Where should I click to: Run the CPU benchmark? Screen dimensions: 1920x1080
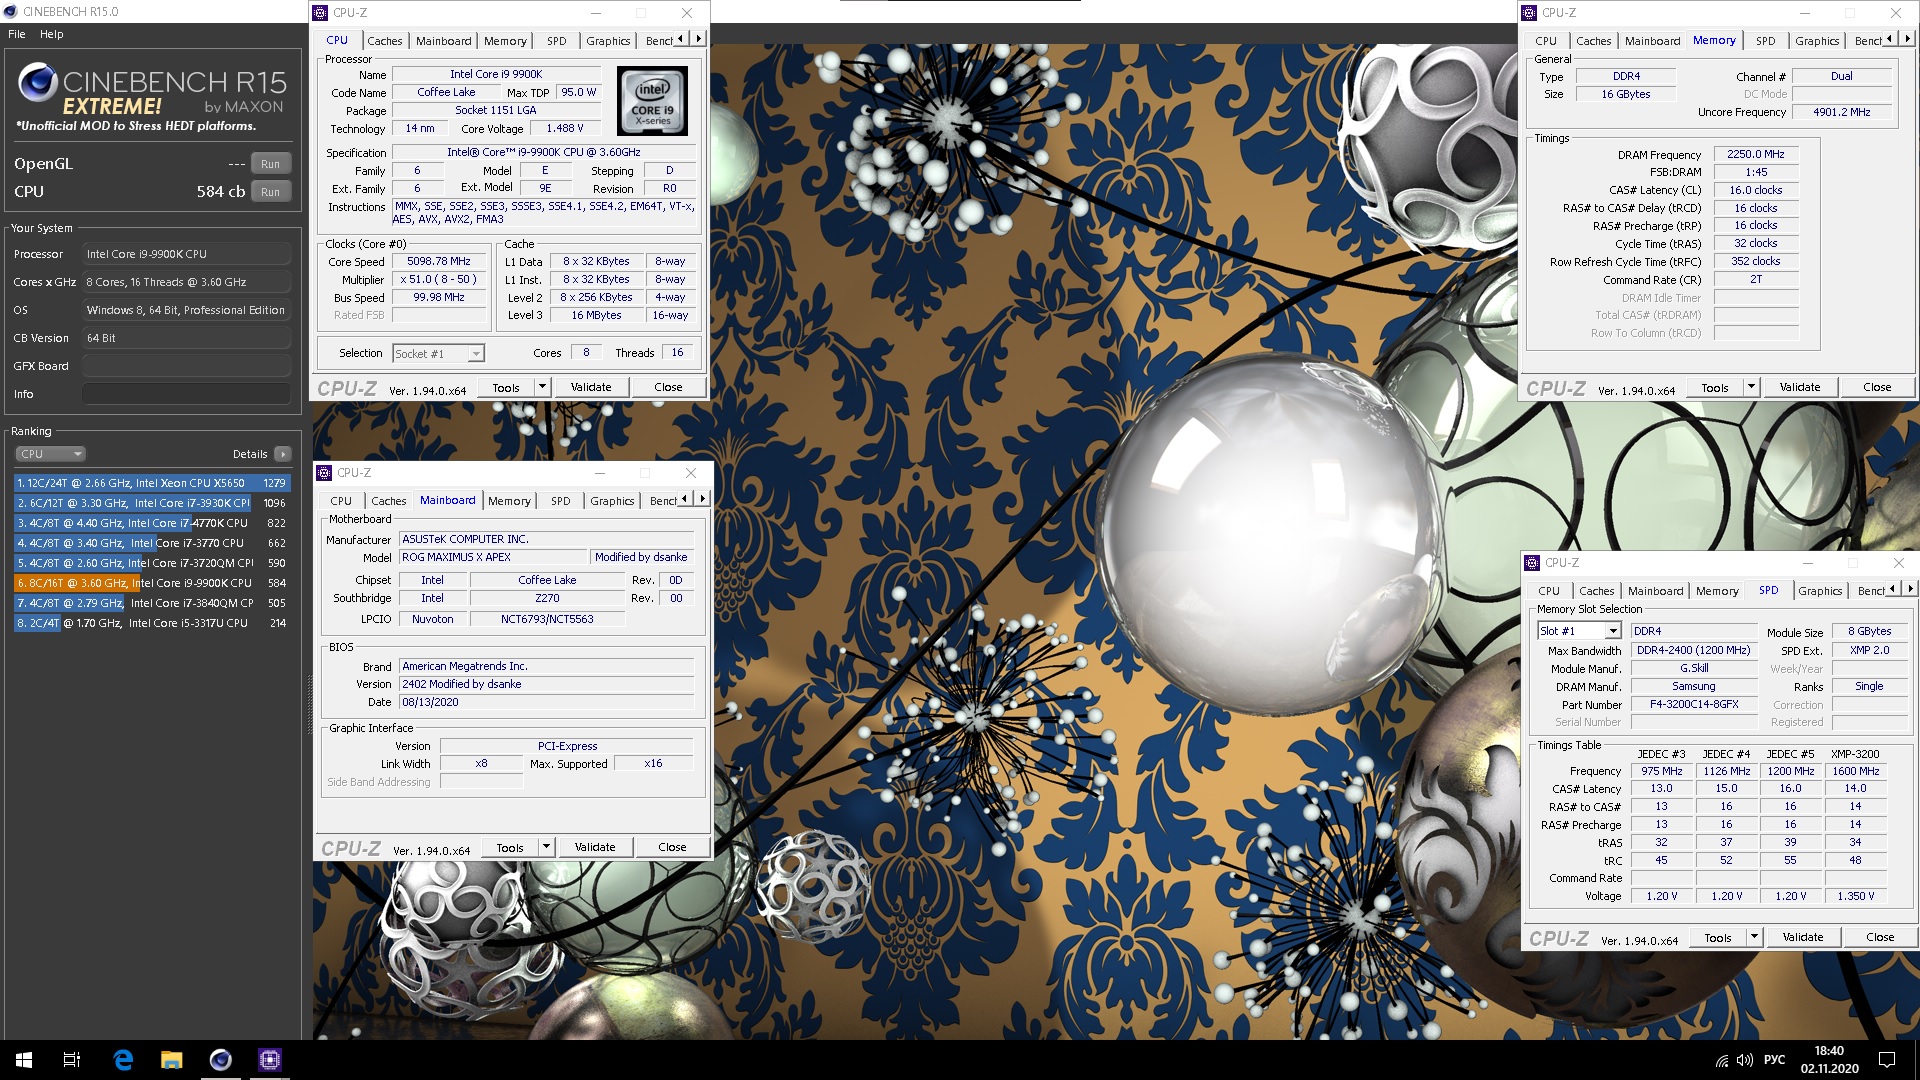[271, 192]
